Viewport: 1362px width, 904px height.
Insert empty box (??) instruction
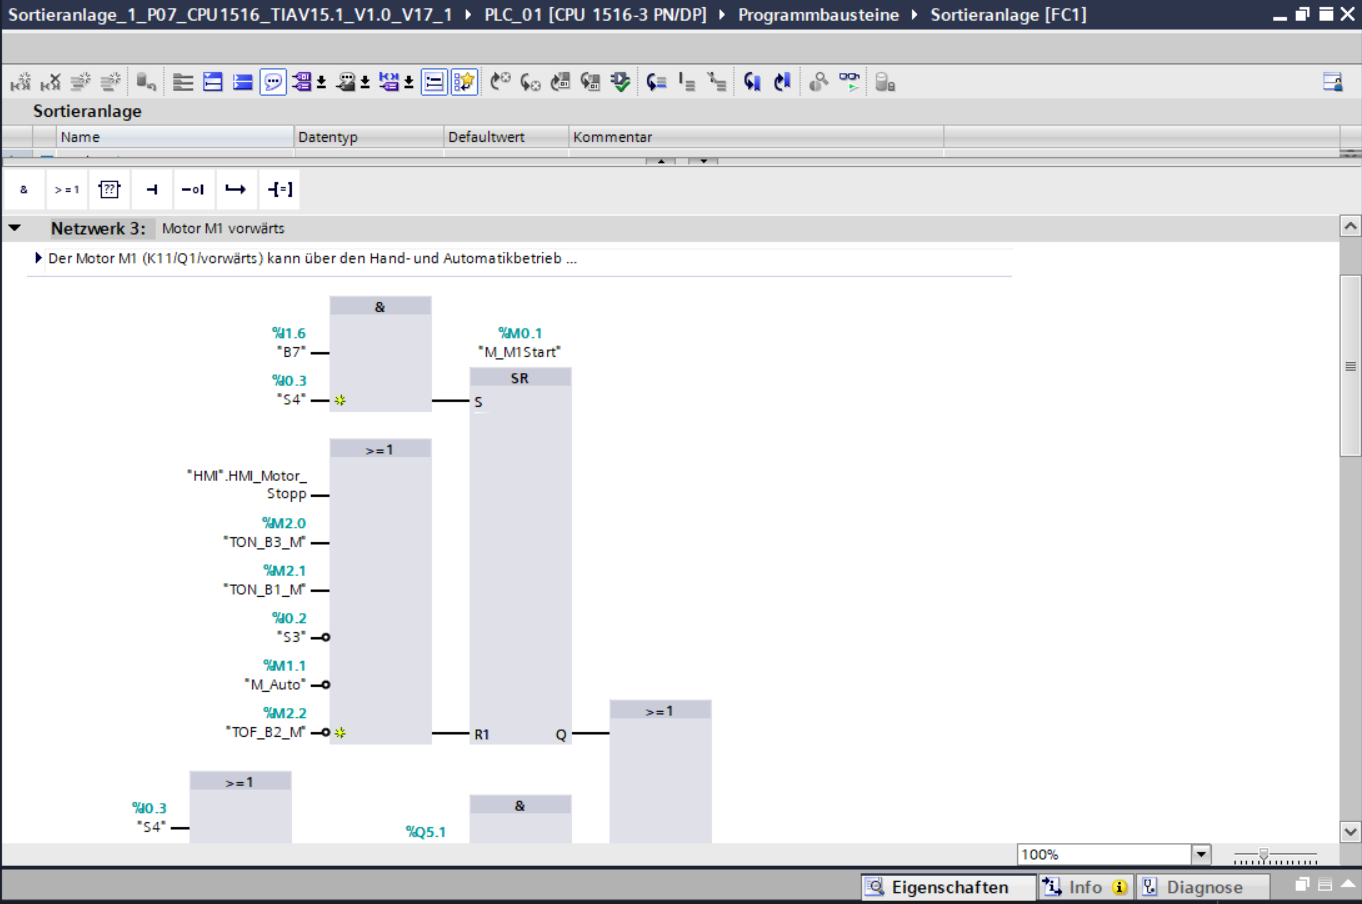109,189
